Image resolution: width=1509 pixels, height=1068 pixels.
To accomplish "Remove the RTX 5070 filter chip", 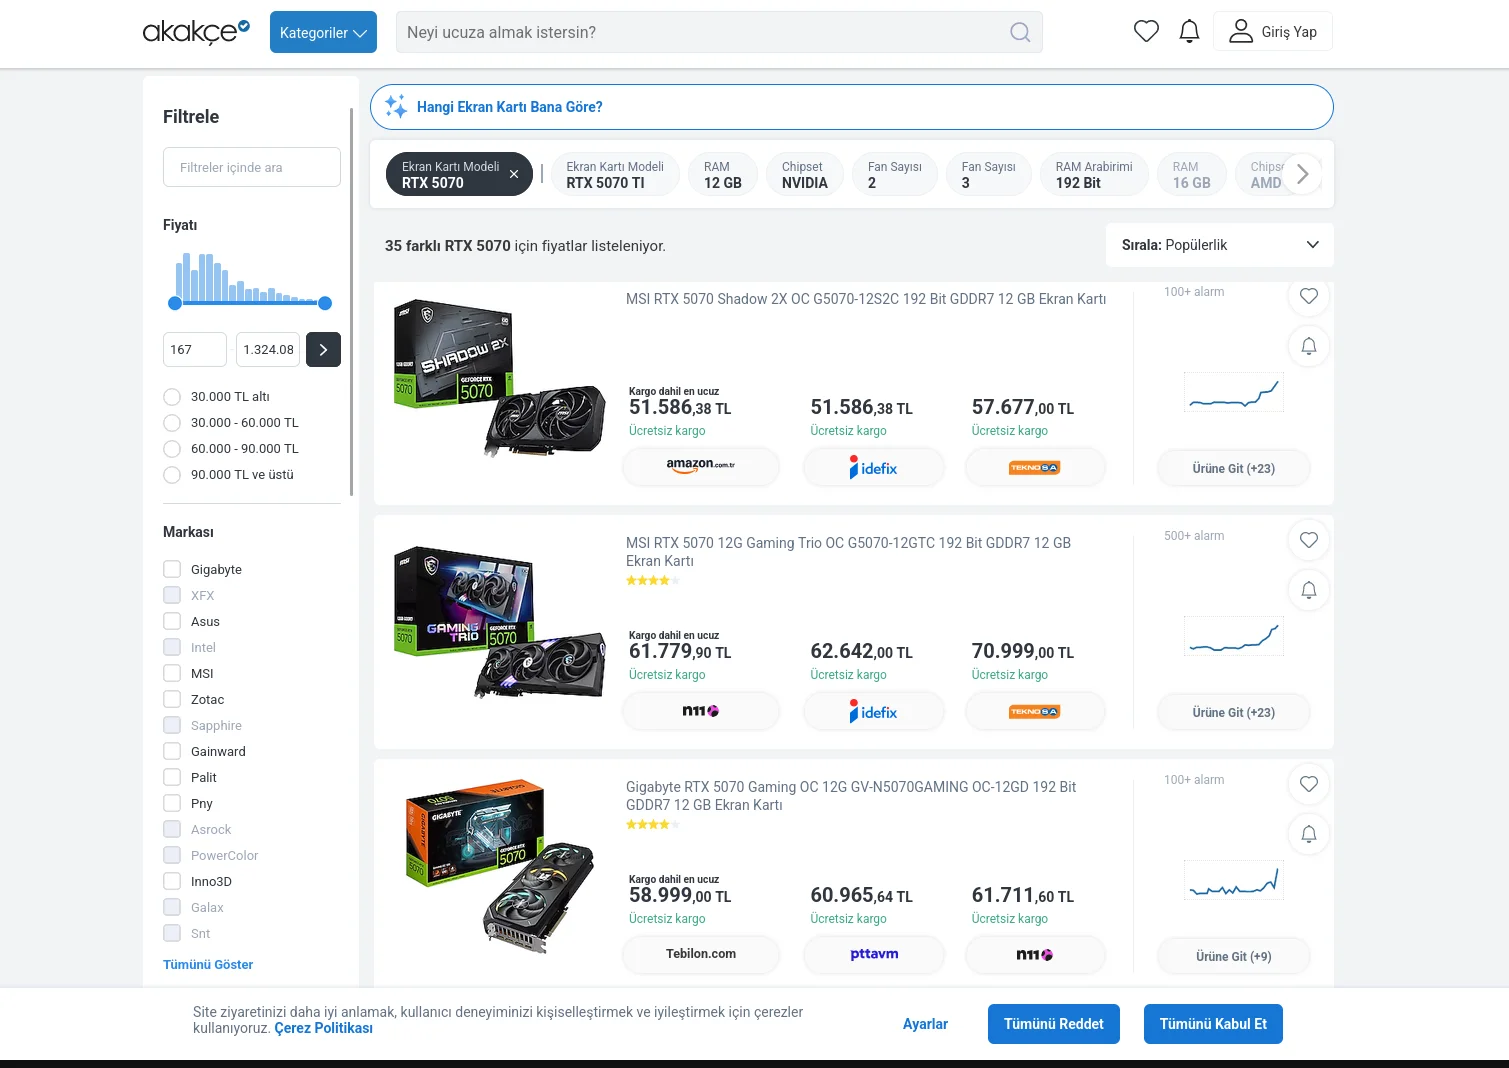I will (x=514, y=174).
